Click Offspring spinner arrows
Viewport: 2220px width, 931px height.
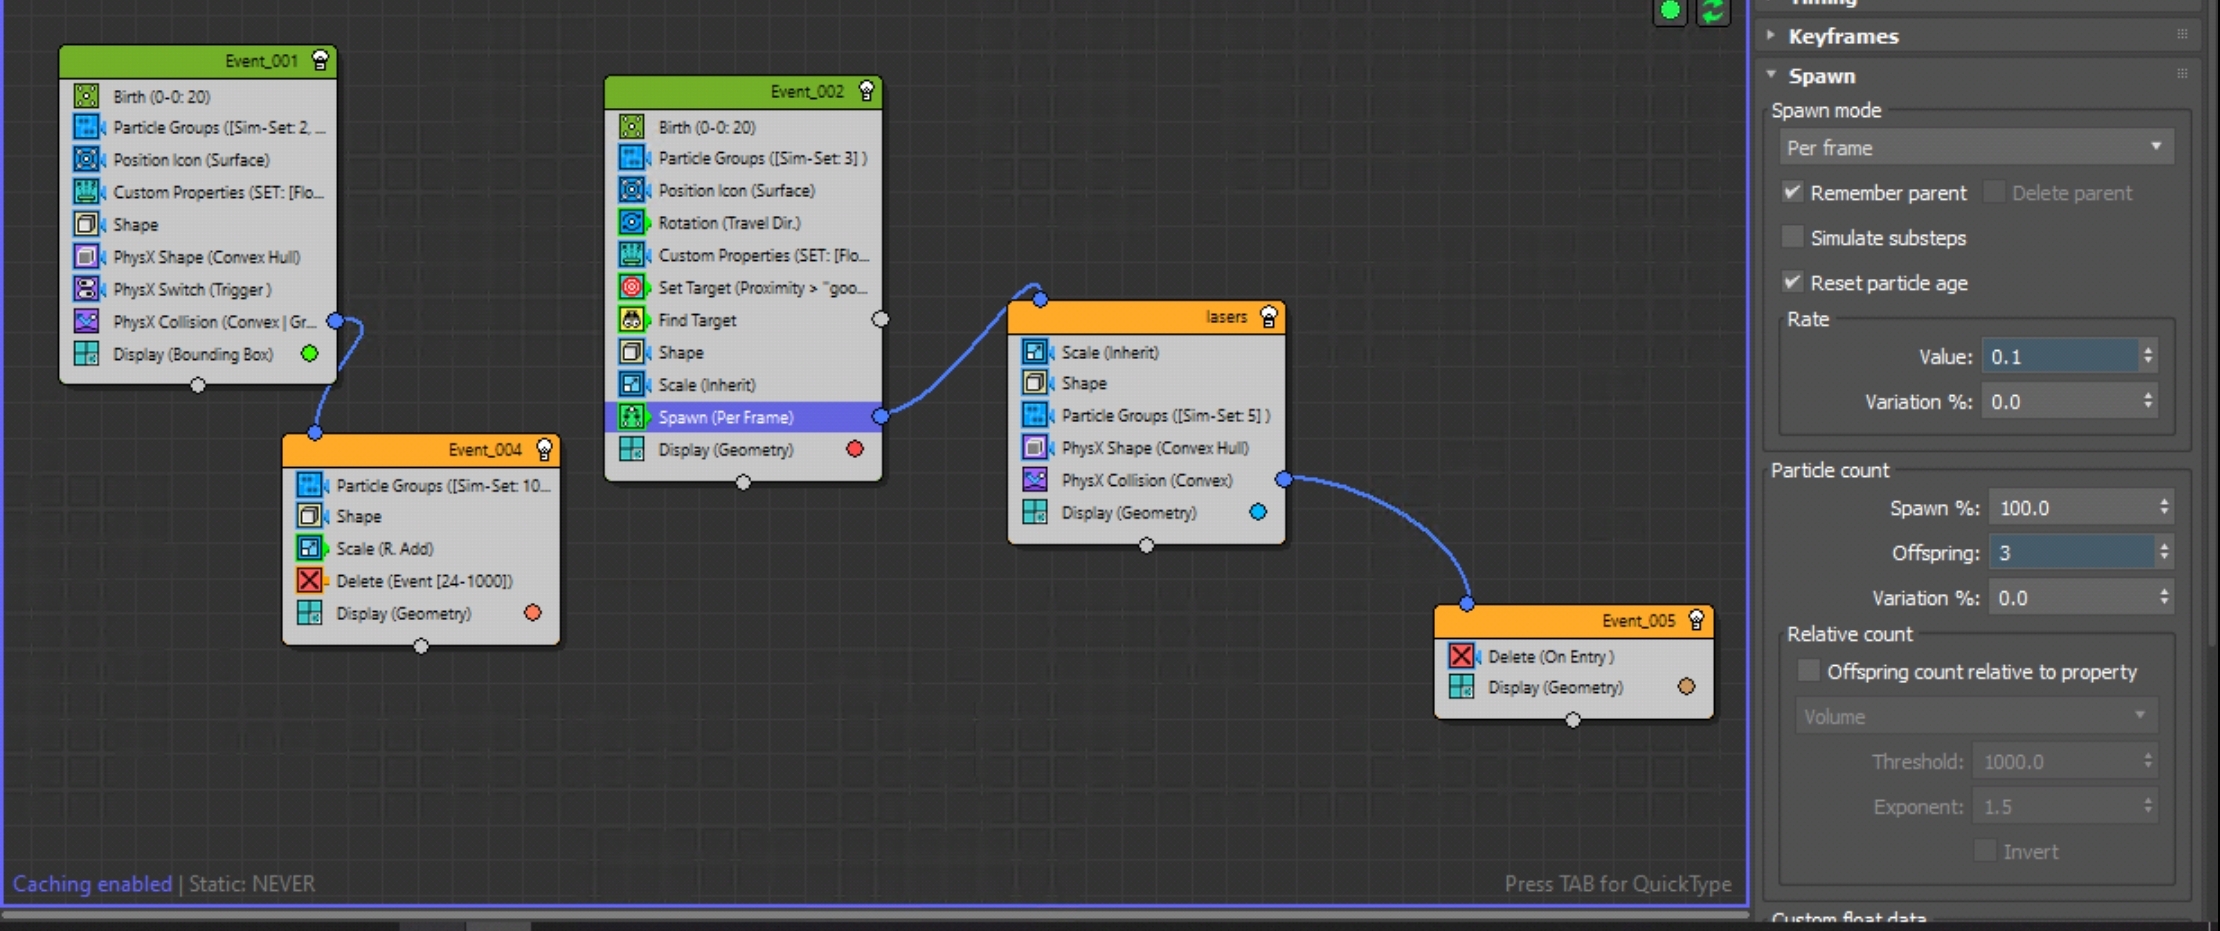(2164, 552)
